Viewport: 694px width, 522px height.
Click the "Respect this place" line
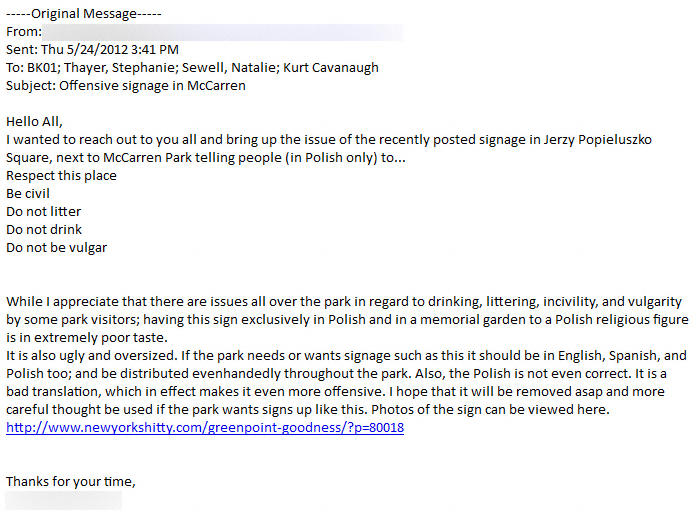[x=61, y=176]
